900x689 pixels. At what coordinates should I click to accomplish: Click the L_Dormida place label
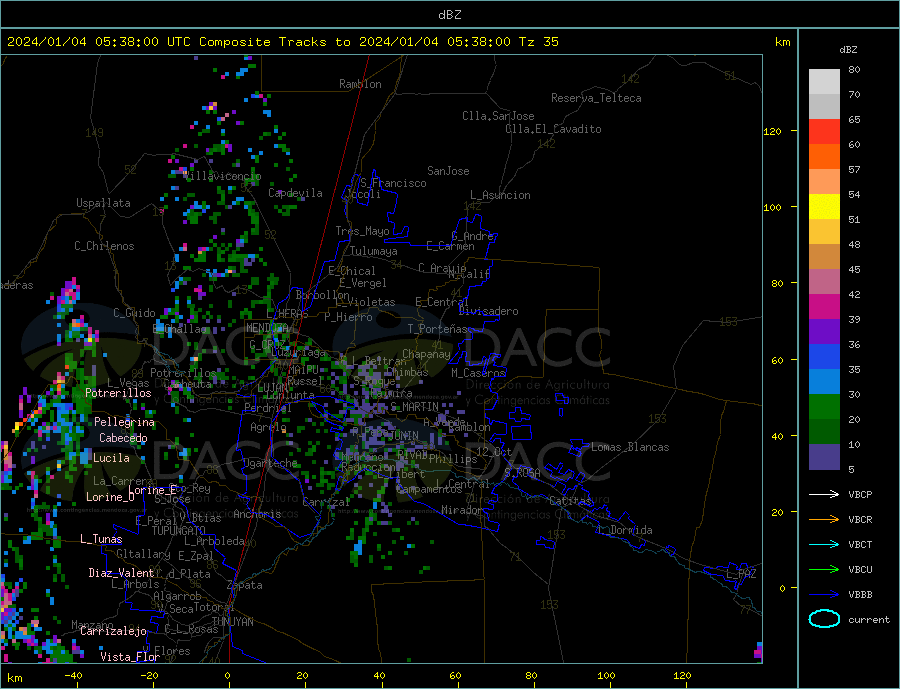tap(626, 529)
